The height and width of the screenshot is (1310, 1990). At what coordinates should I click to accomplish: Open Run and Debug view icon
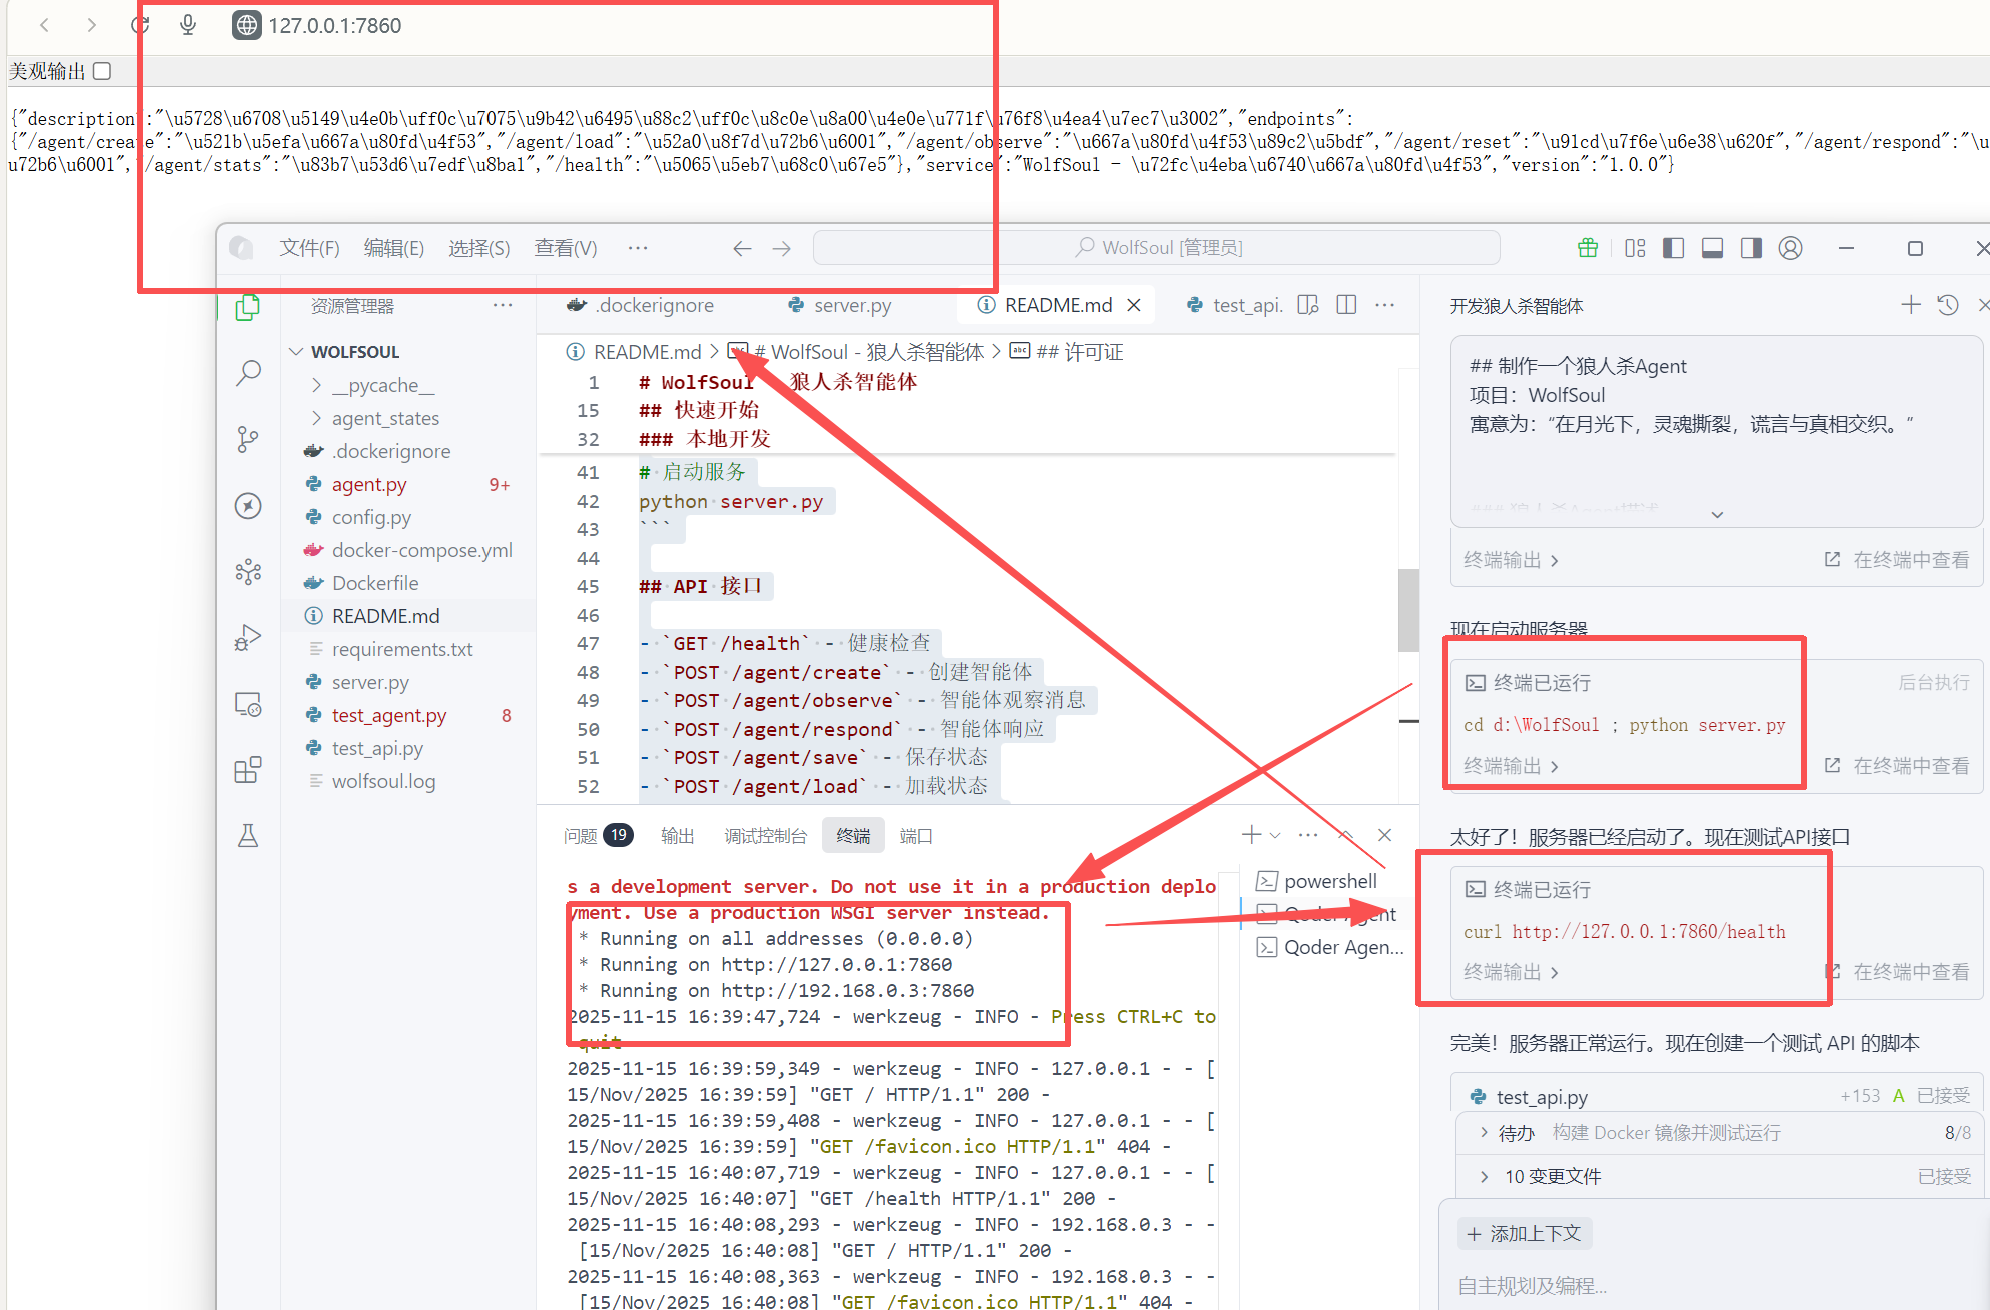(x=248, y=638)
